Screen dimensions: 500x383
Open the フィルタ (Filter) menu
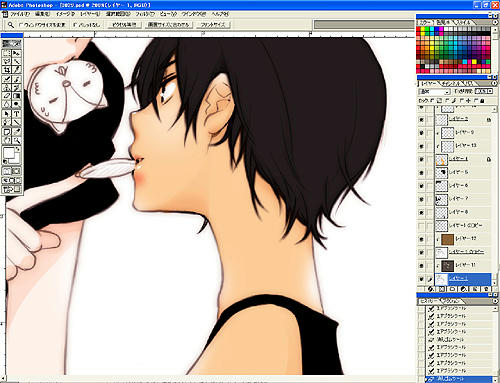point(145,14)
